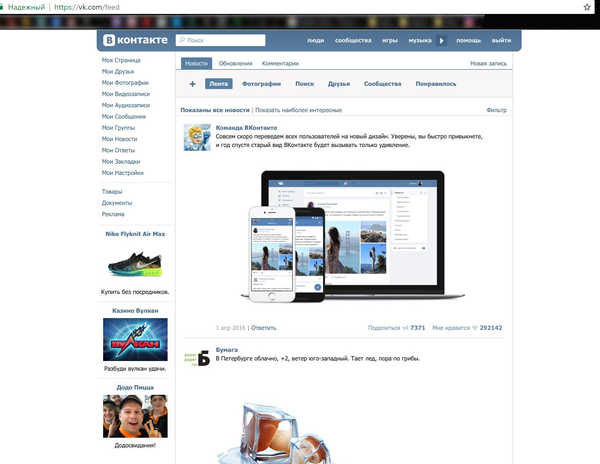This screenshot has width=600, height=464.
Task: Log out via the выйти link
Action: pos(501,40)
